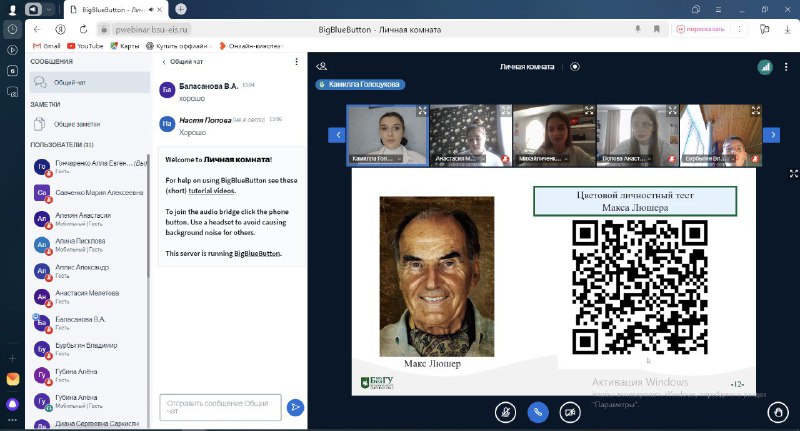Click the pwebinar.bsu-eis.ru address field
Viewport: 800px width, 431px height.
(152, 30)
